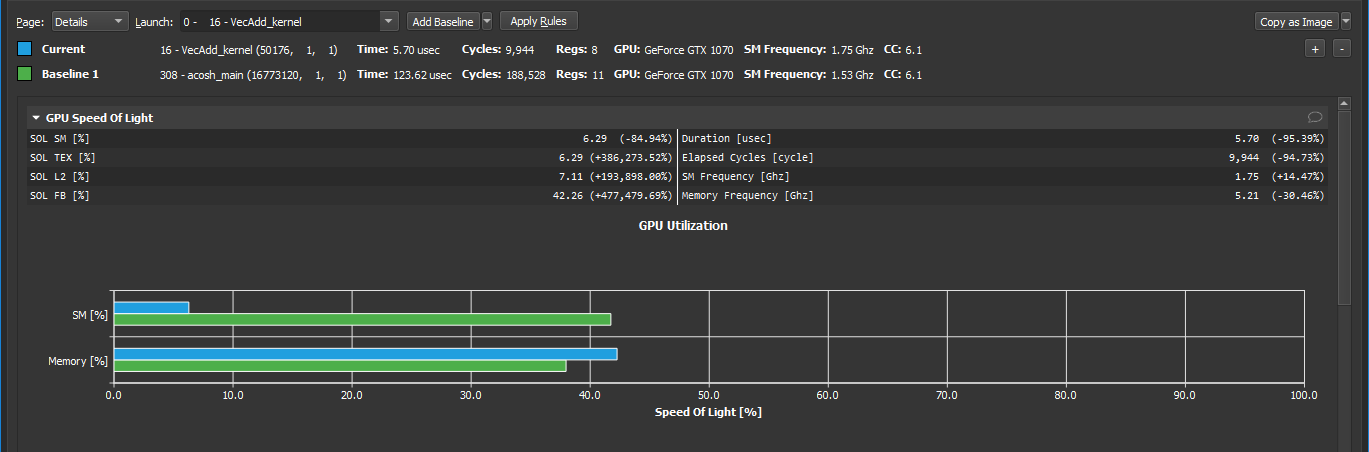Expand the Copy as Image options arrow
Image resolution: width=1369 pixels, height=452 pixels.
tap(1346, 22)
